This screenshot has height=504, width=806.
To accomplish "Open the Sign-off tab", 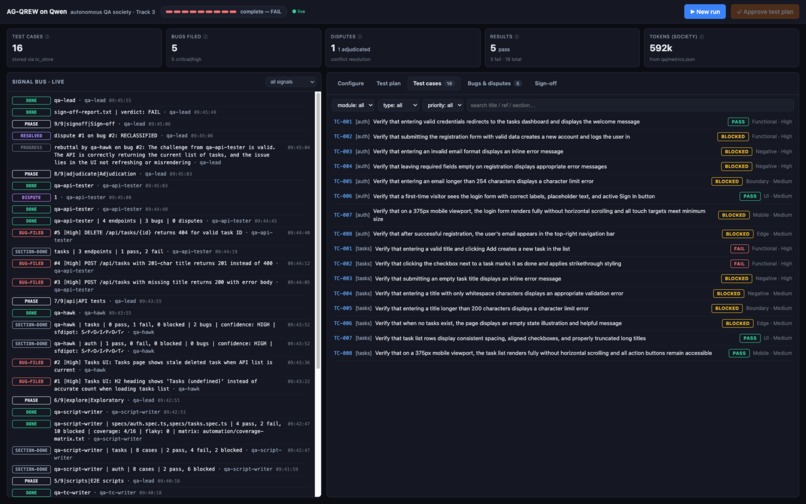I will coord(545,83).
